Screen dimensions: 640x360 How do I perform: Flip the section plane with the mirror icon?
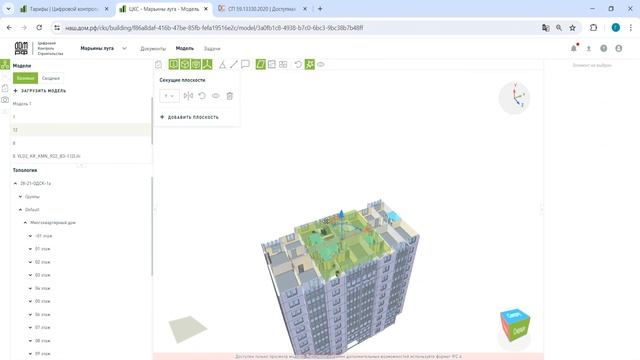coord(188,96)
